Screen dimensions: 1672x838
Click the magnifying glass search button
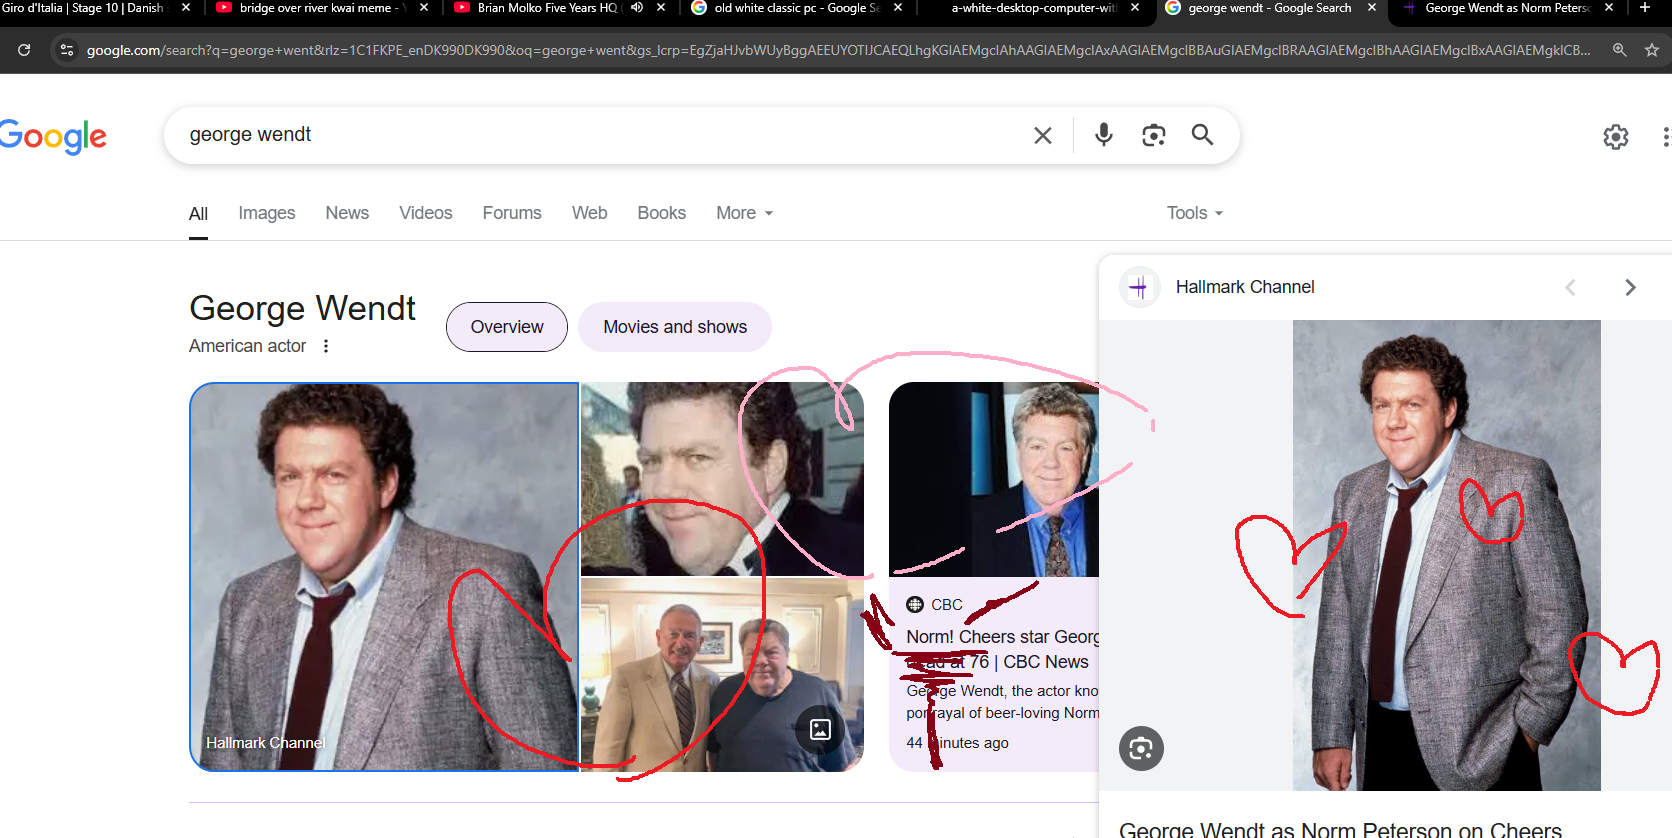pyautogui.click(x=1202, y=135)
